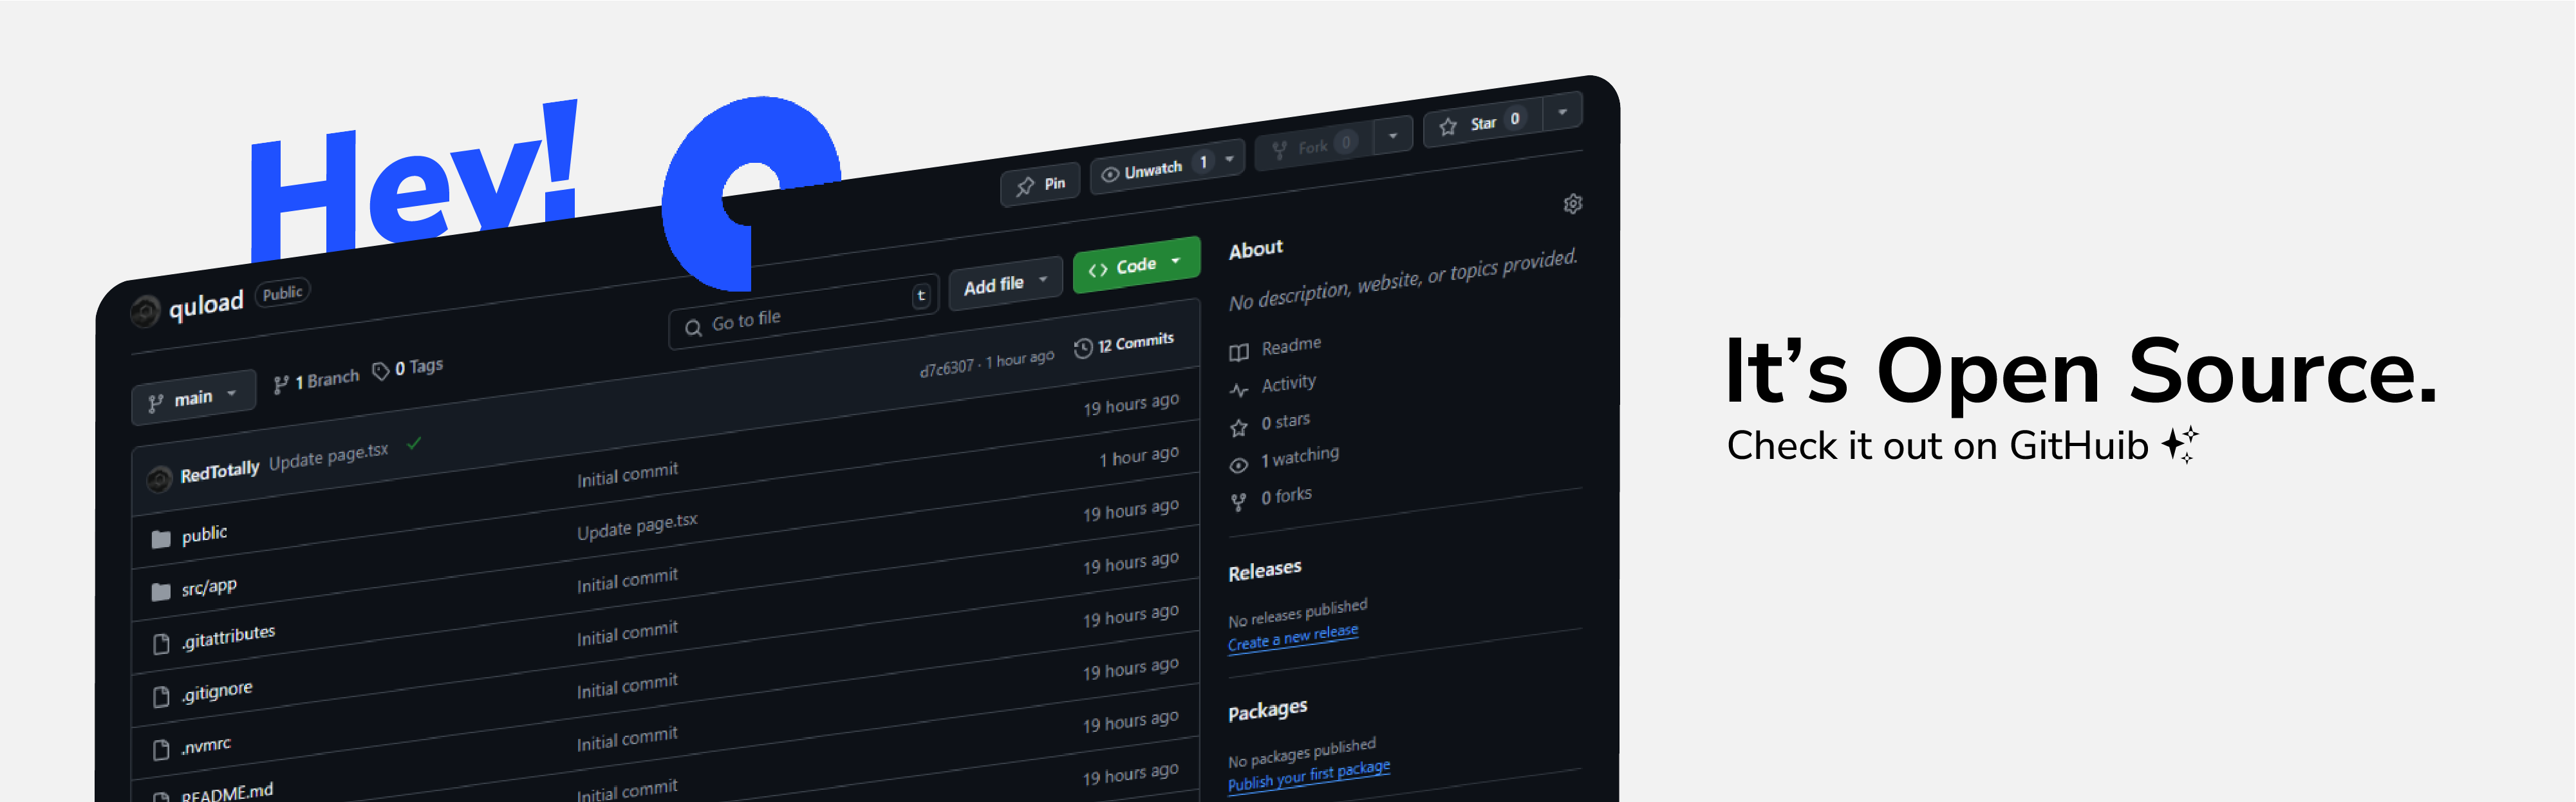2576x802 pixels.
Task: Open the src/app folder icon
Action: point(161,592)
